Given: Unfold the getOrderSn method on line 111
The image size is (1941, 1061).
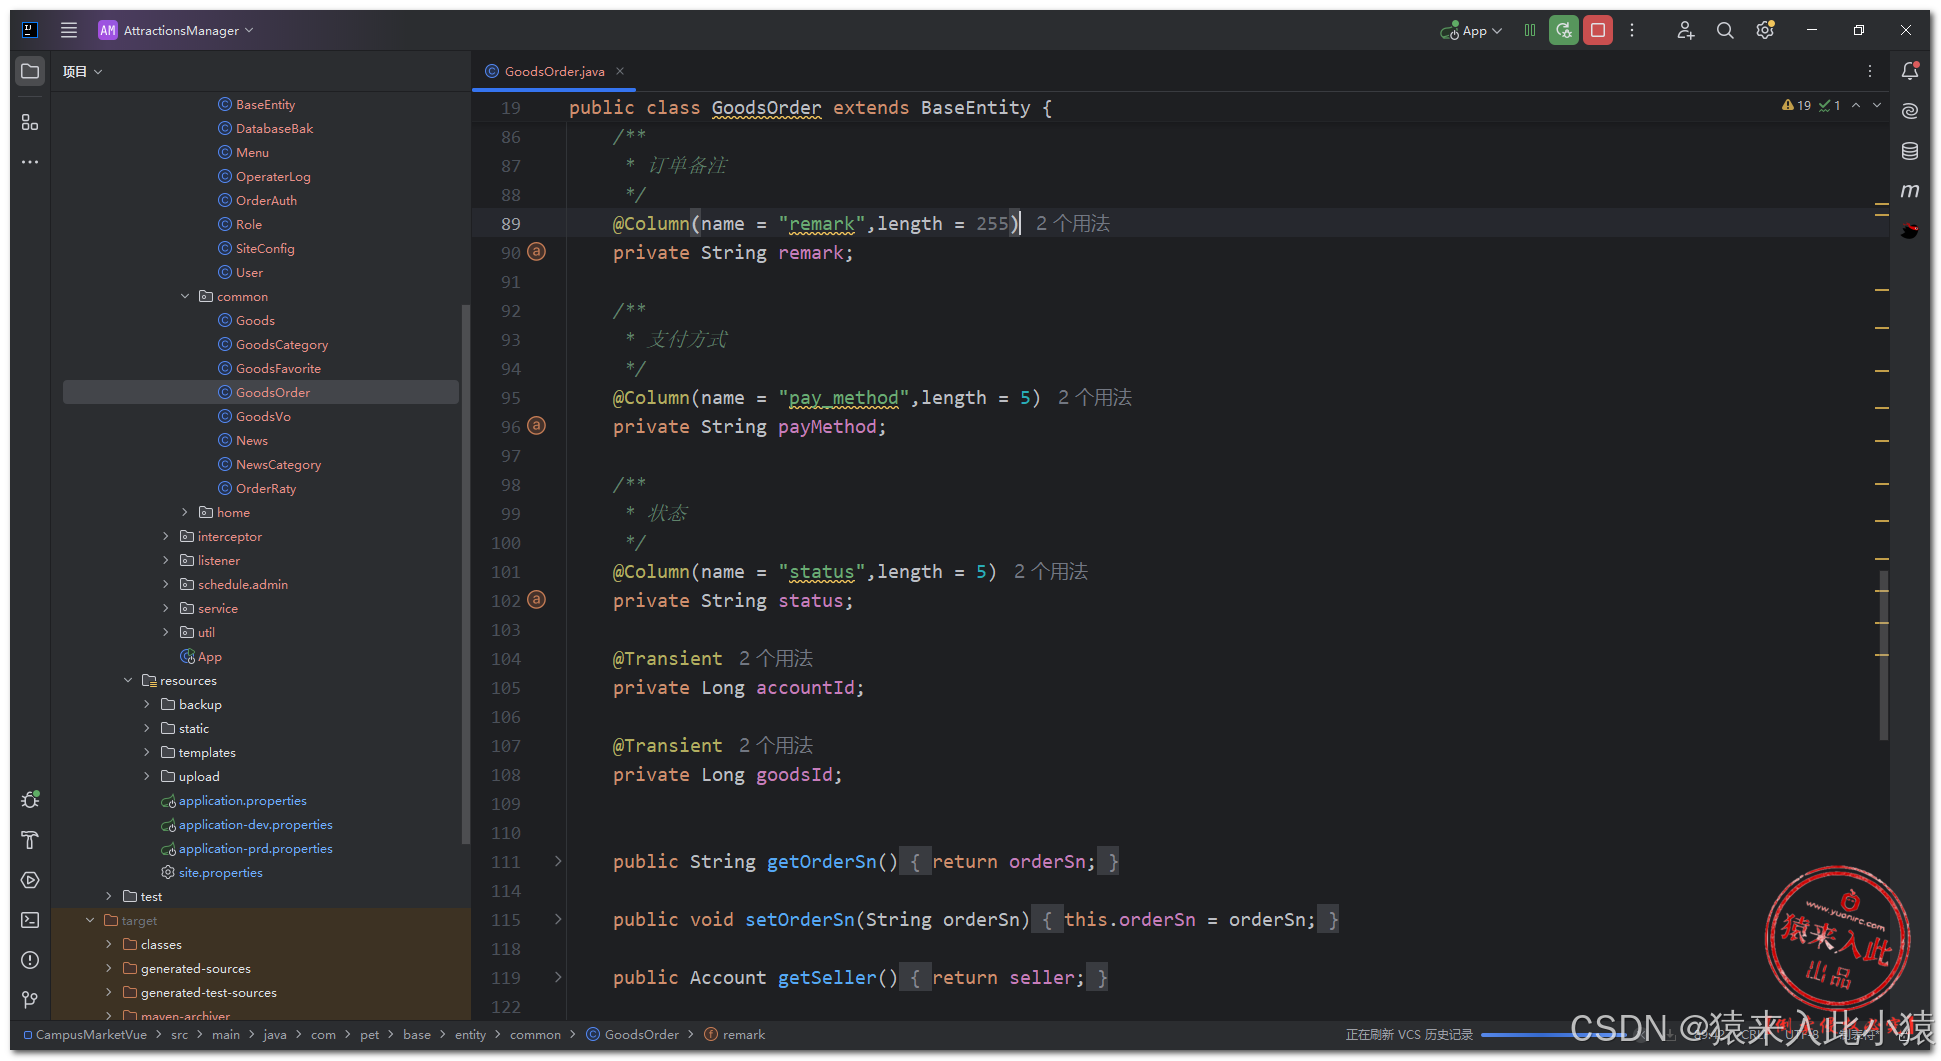Looking at the screenshot, I should (x=558, y=861).
